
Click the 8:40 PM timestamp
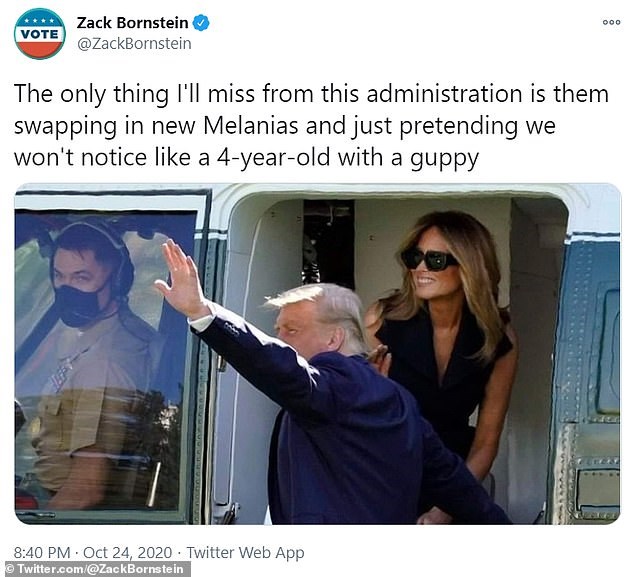[x=42, y=552]
